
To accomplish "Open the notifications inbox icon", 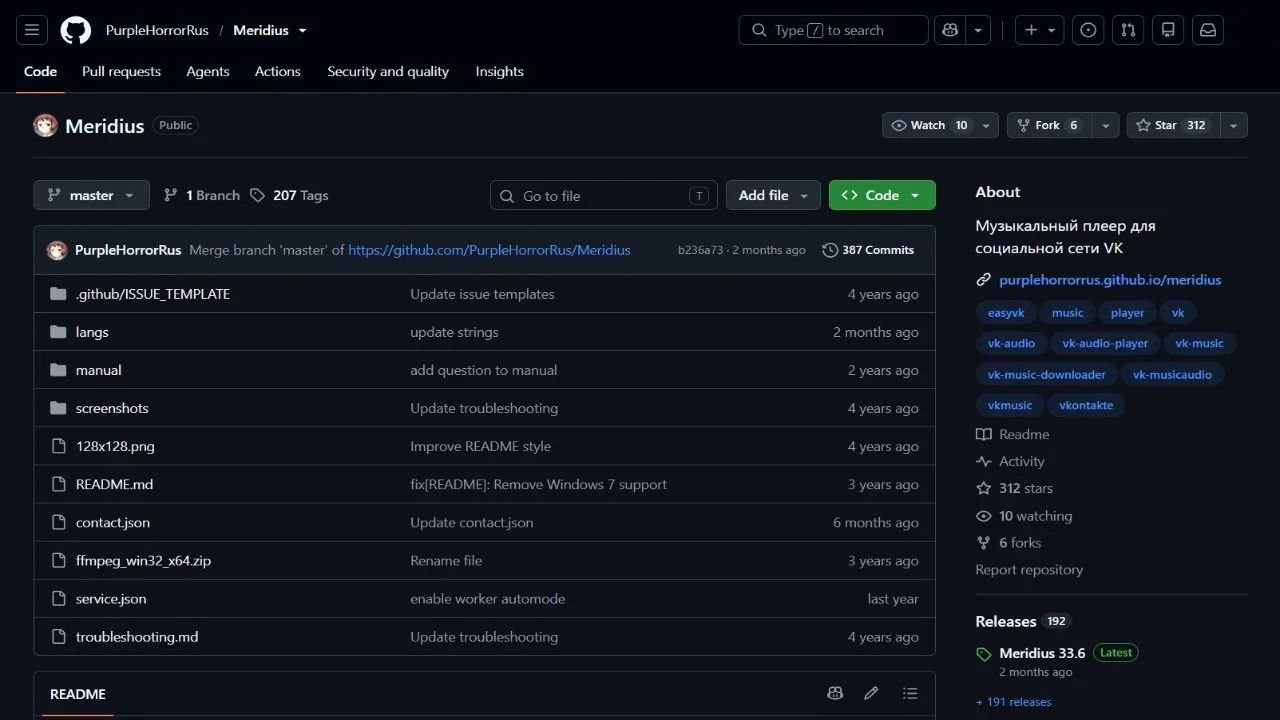I will point(1208,30).
